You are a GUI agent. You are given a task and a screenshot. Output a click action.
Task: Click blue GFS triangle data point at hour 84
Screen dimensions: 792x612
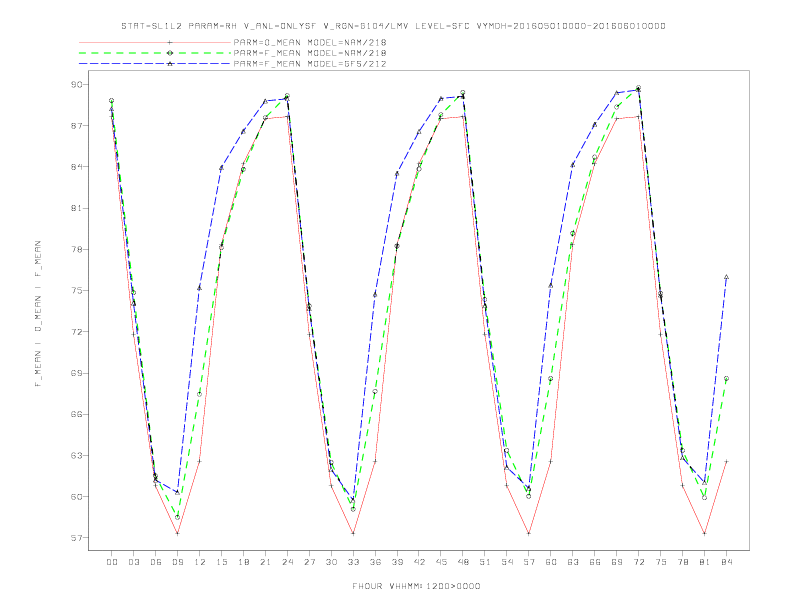726,277
